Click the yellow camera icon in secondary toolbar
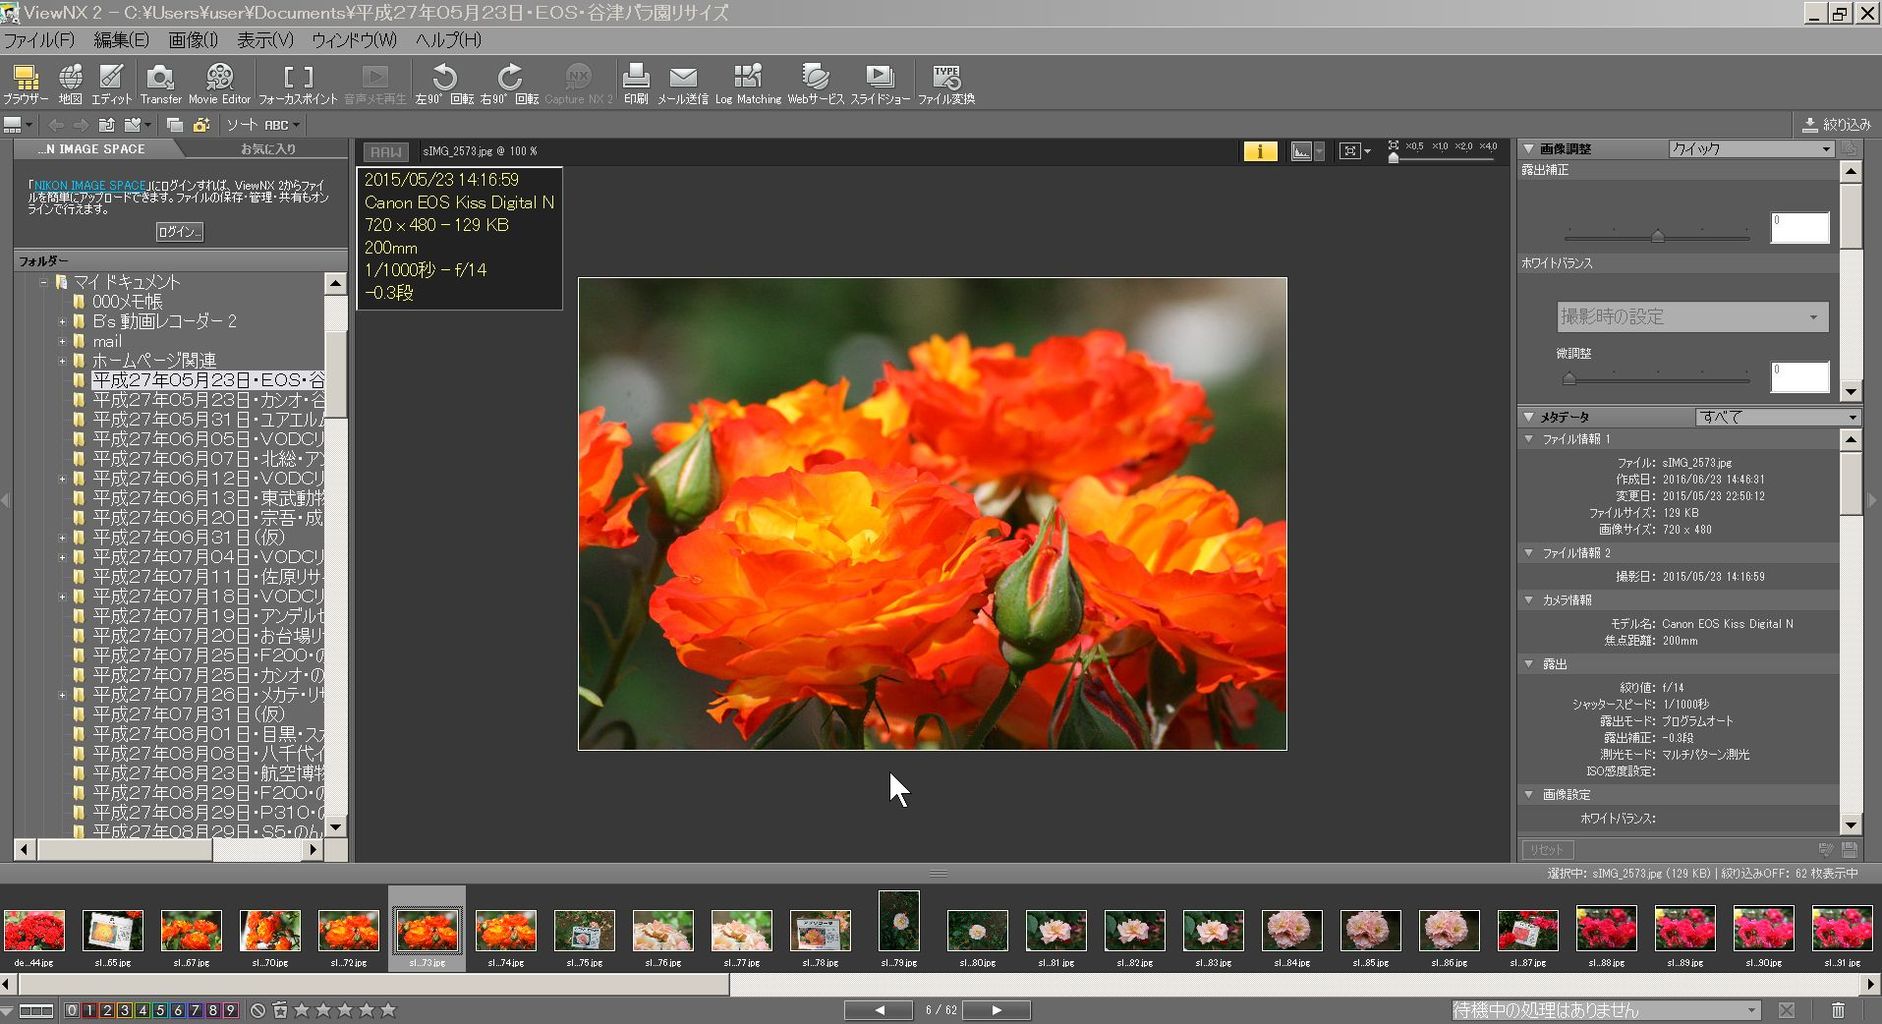Image resolution: width=1882 pixels, height=1024 pixels. (201, 125)
